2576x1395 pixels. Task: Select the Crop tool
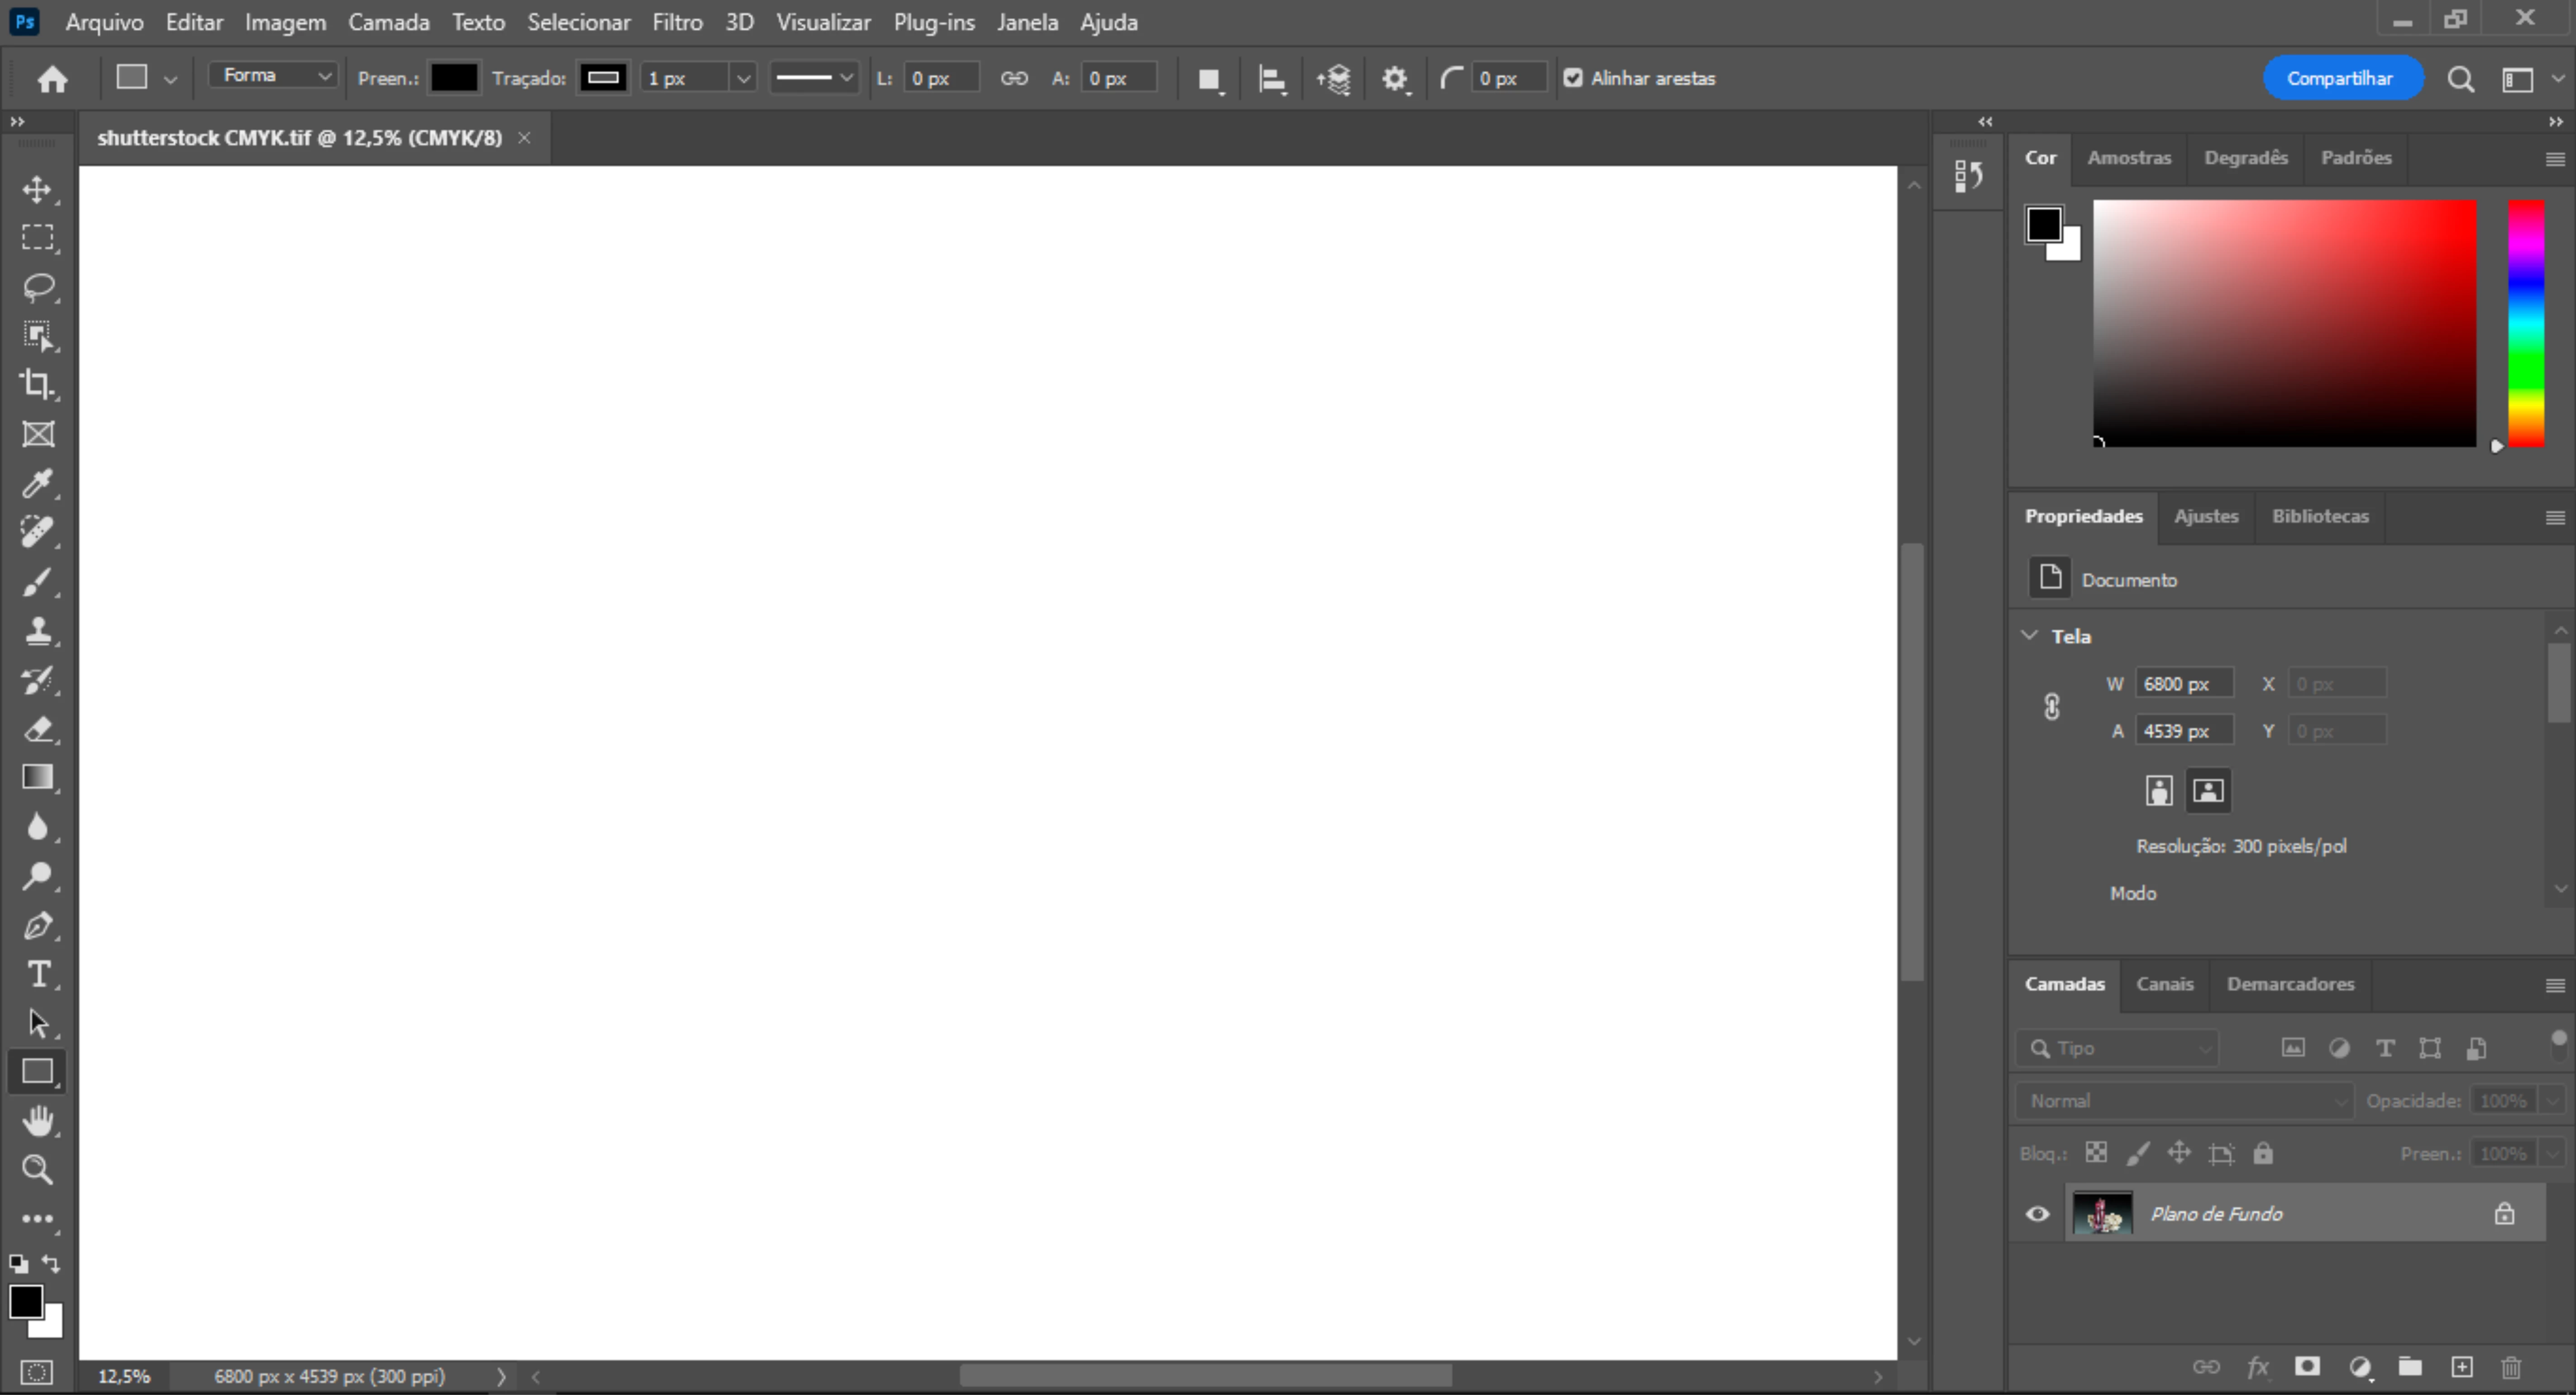pyautogui.click(x=37, y=384)
